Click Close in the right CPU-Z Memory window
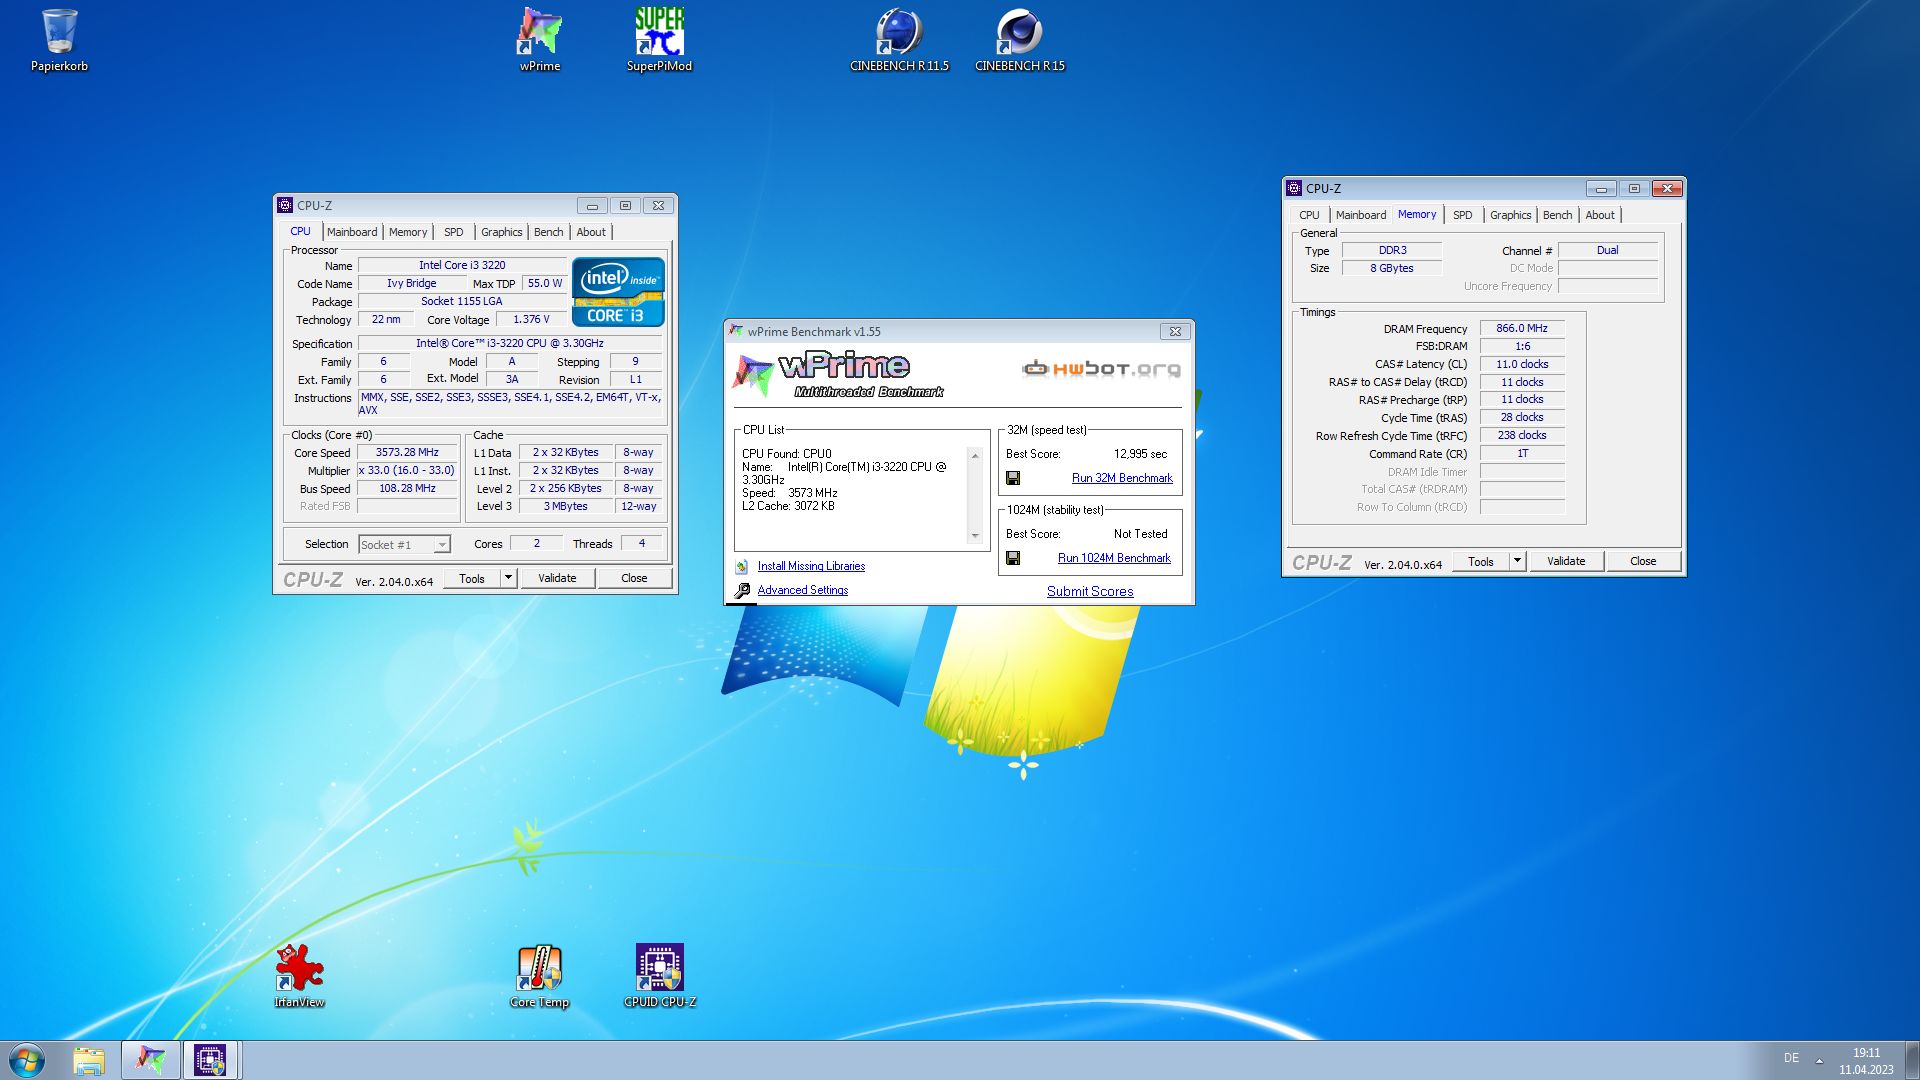1920x1080 pixels. click(1643, 561)
